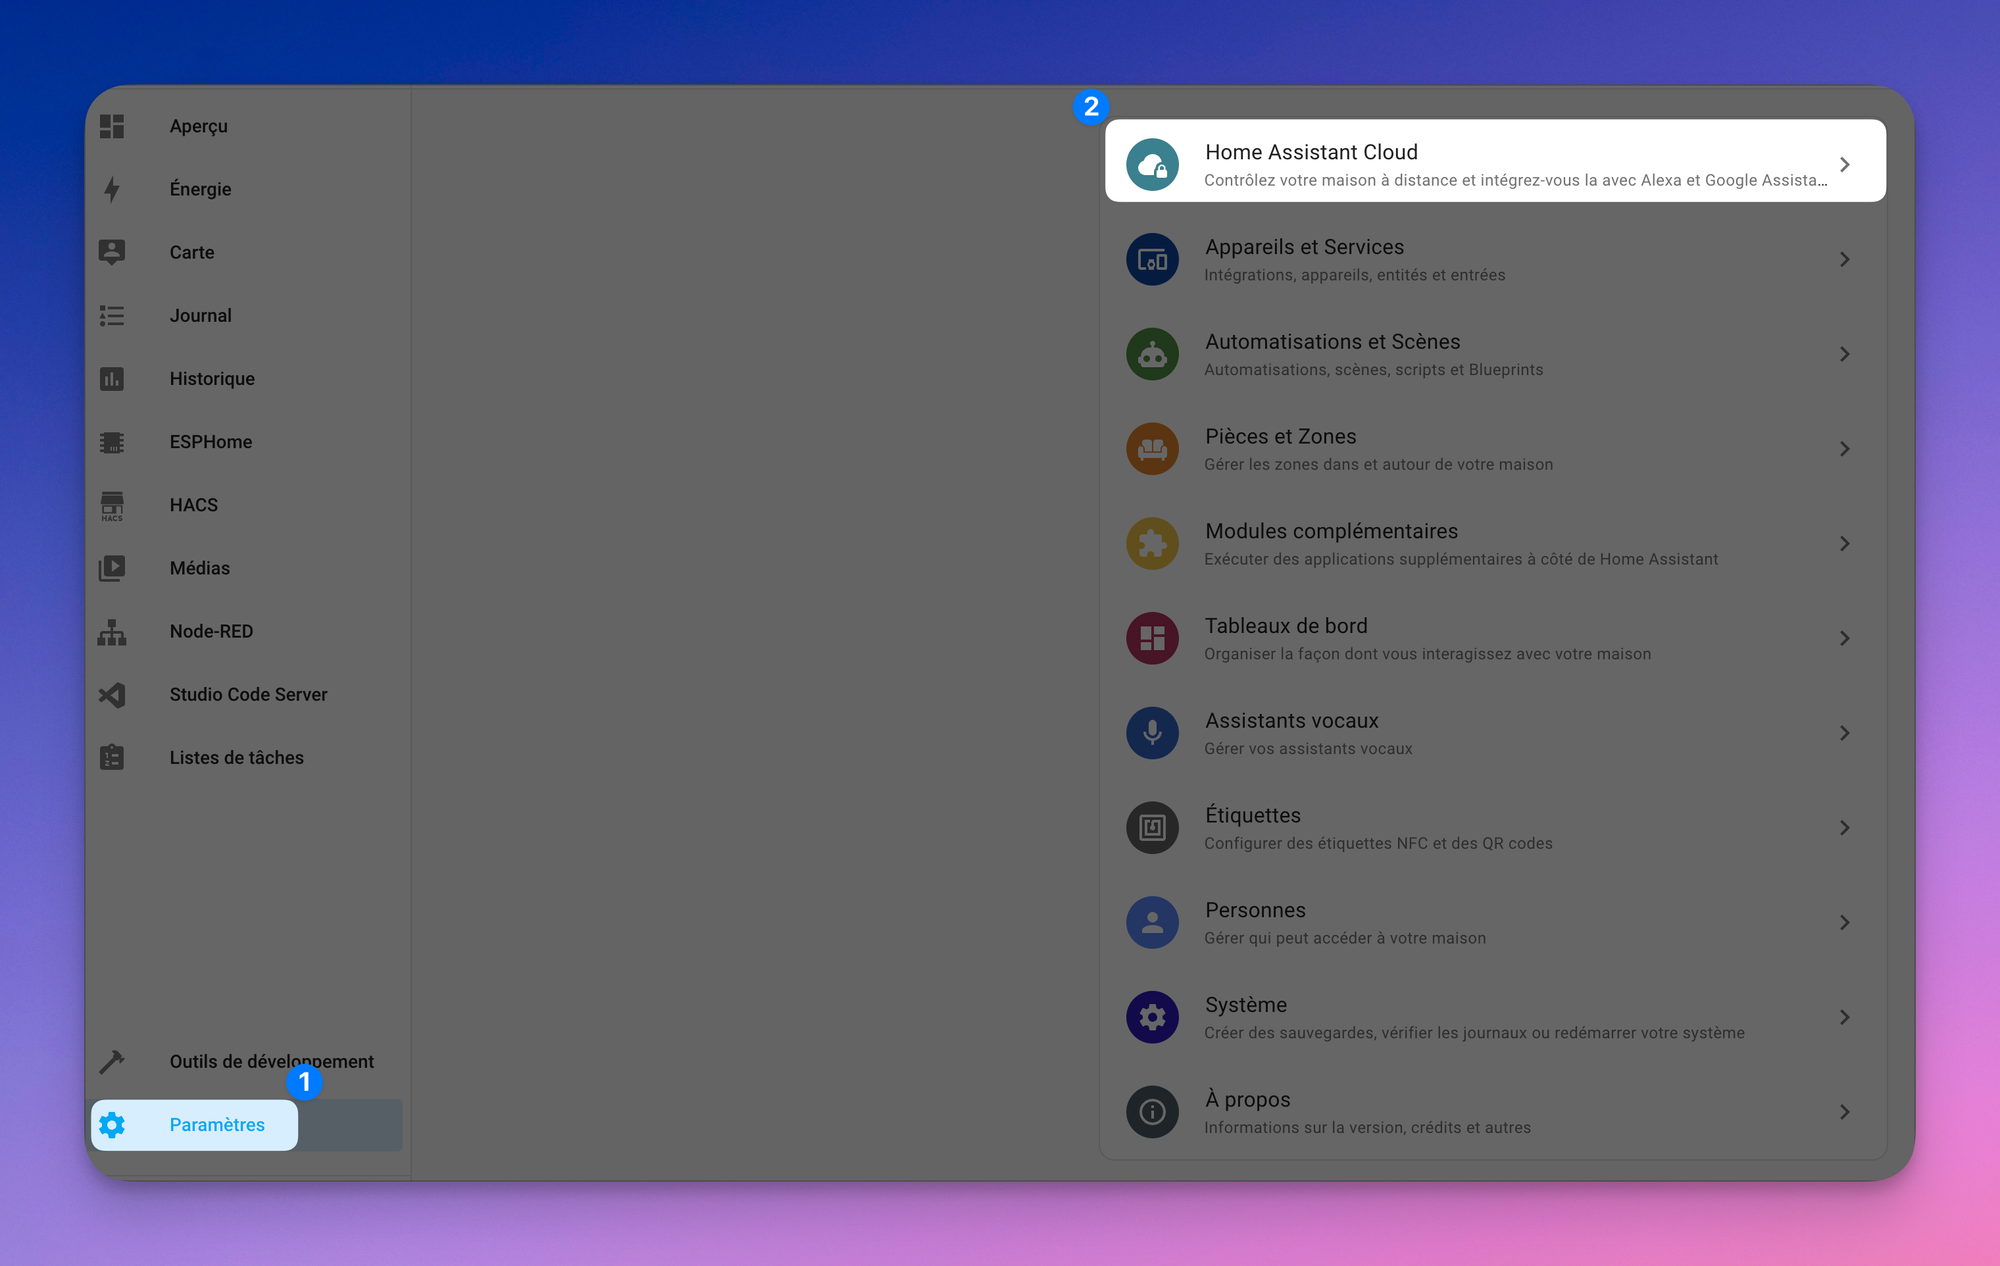
Task: Go to Journal in the sidebar
Action: 200,316
